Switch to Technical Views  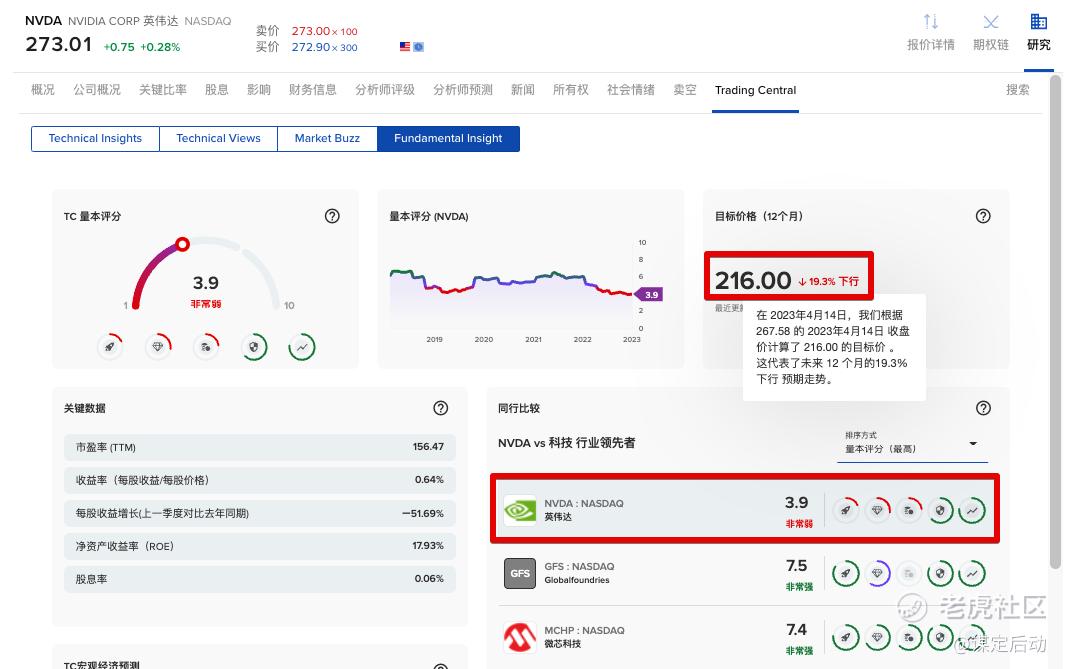[x=218, y=139]
